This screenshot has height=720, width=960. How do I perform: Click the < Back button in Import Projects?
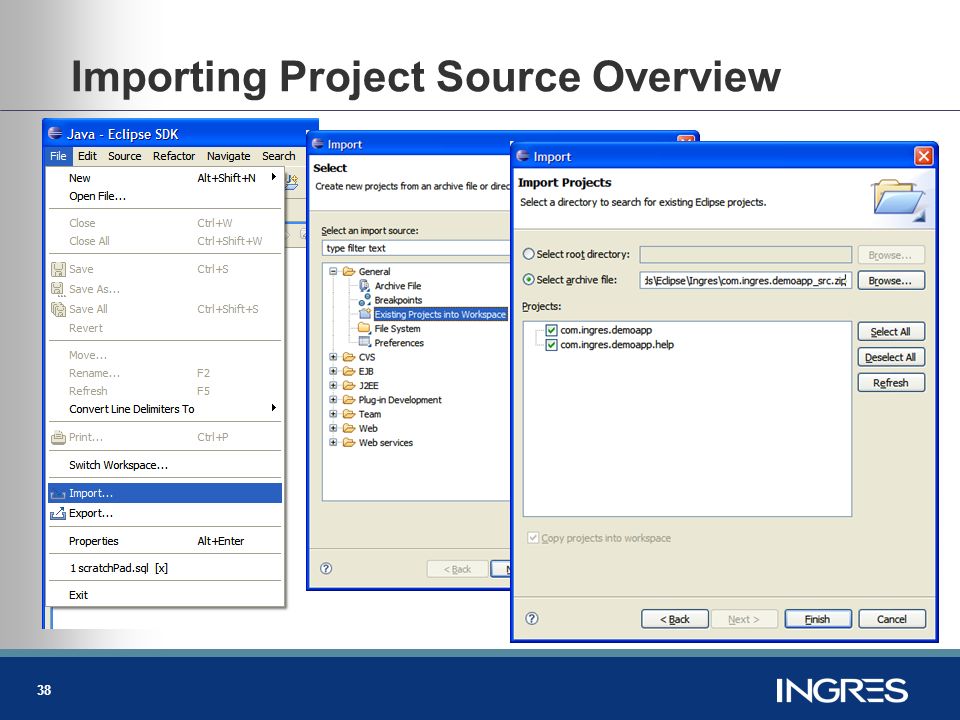point(675,619)
